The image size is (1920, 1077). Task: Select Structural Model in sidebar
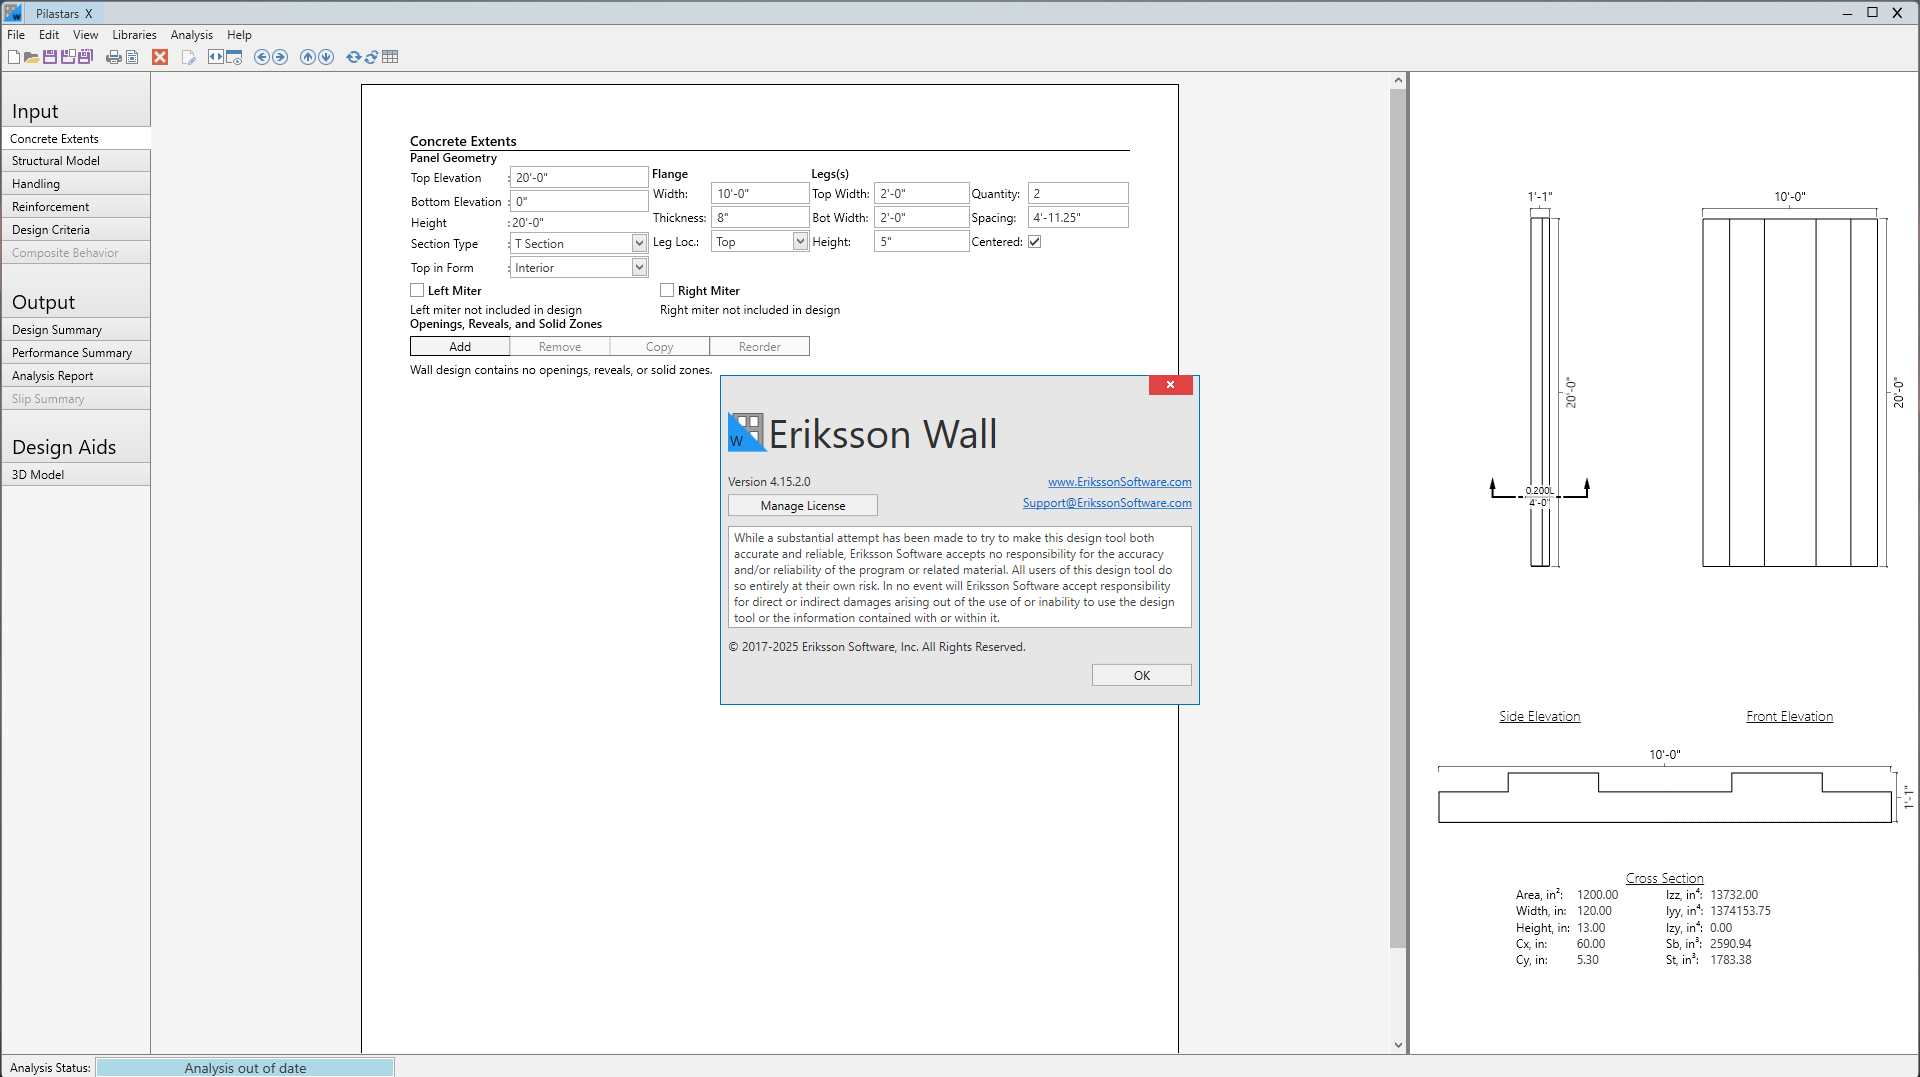76,161
